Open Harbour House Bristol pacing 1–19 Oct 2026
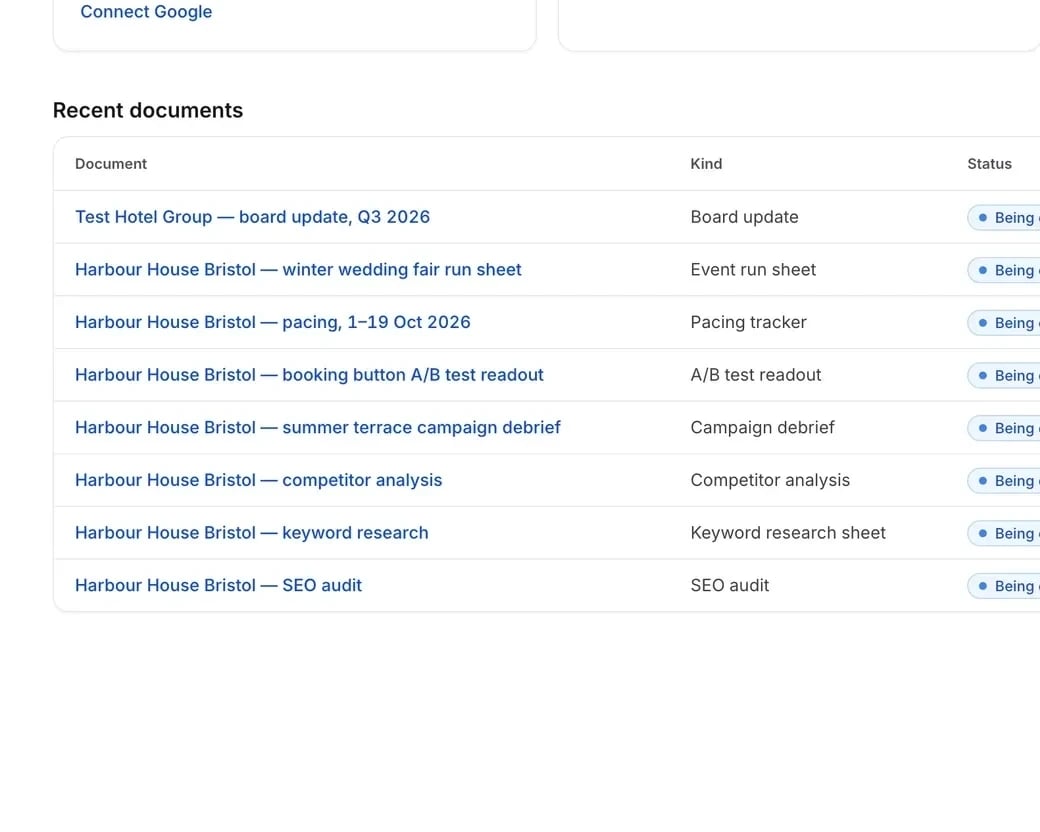Screen dimensions: 1040x832 (273, 322)
